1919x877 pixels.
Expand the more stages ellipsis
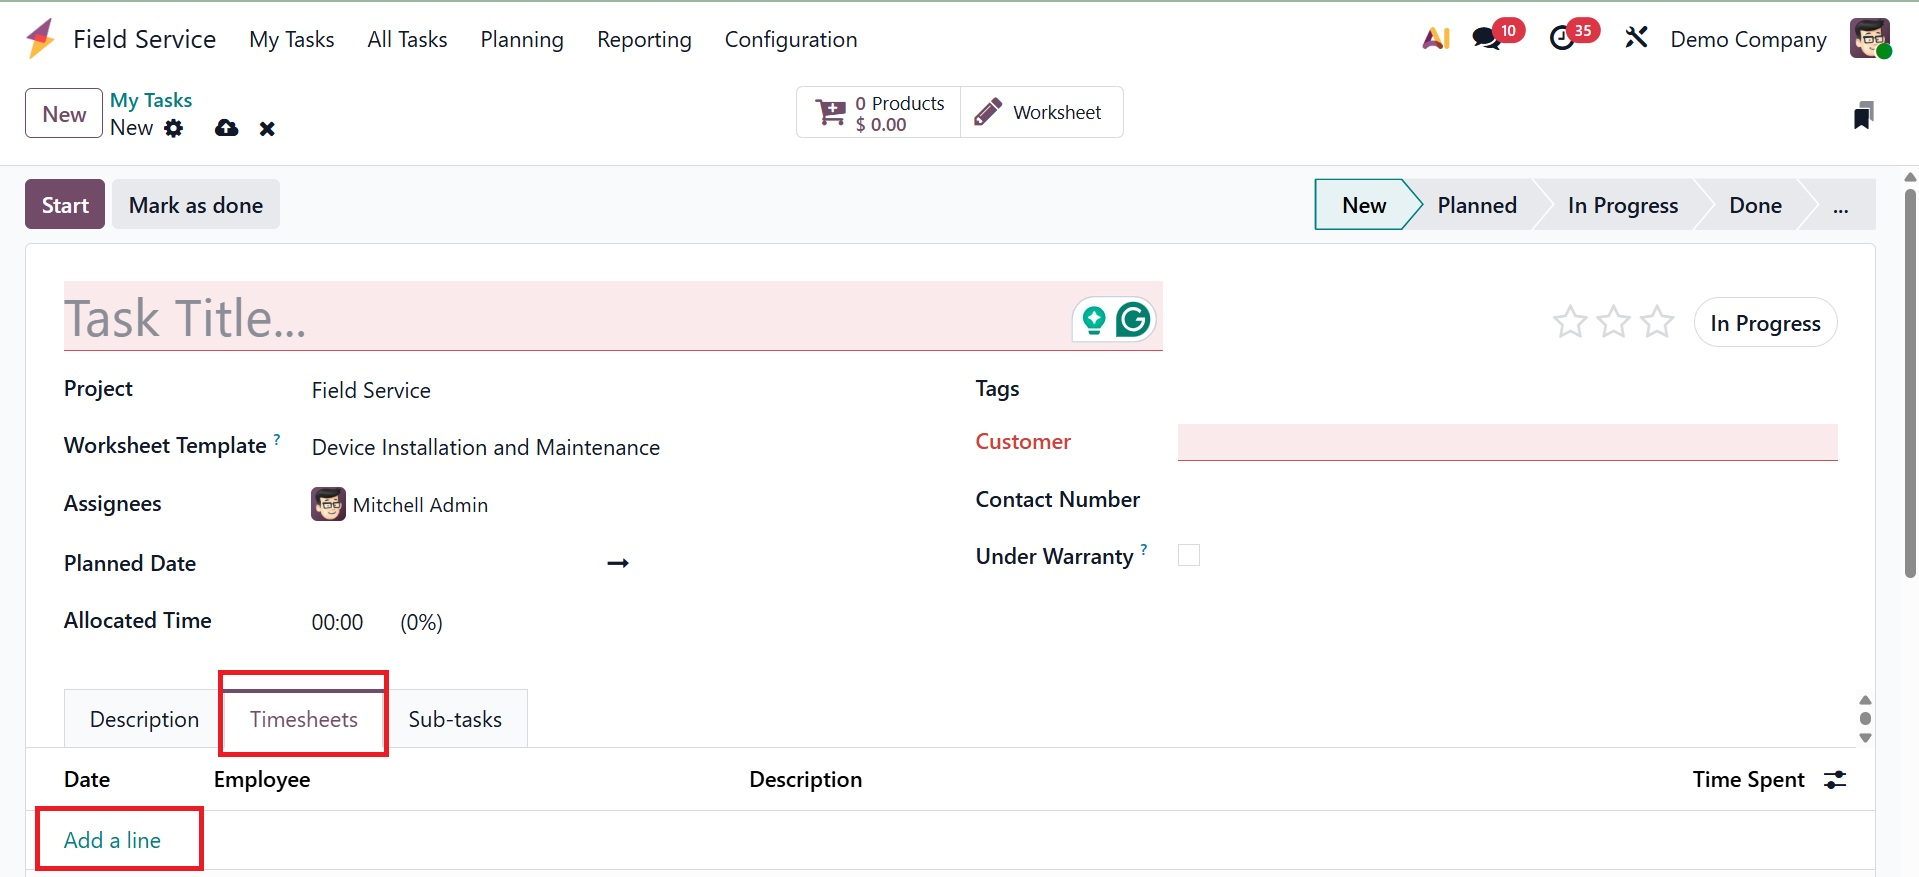point(1840,205)
